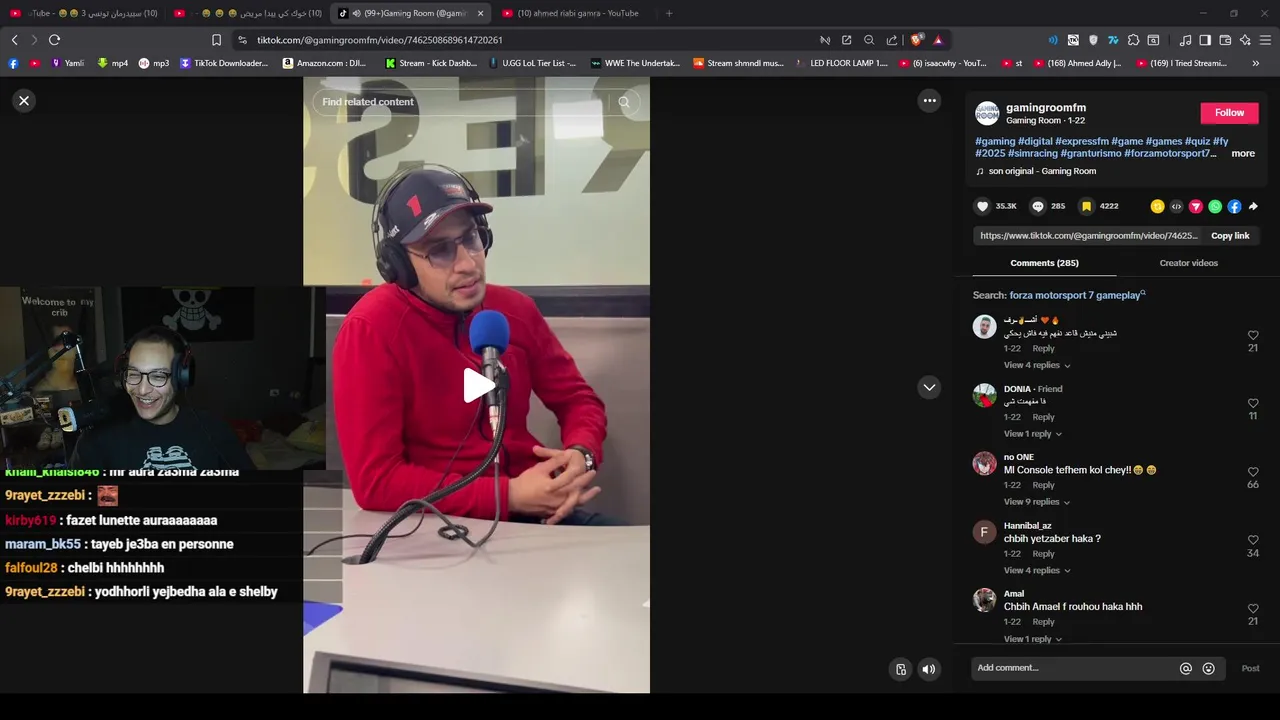This screenshot has height=720, width=1280.
Task: Open a new browser tab
Action: click(x=669, y=13)
